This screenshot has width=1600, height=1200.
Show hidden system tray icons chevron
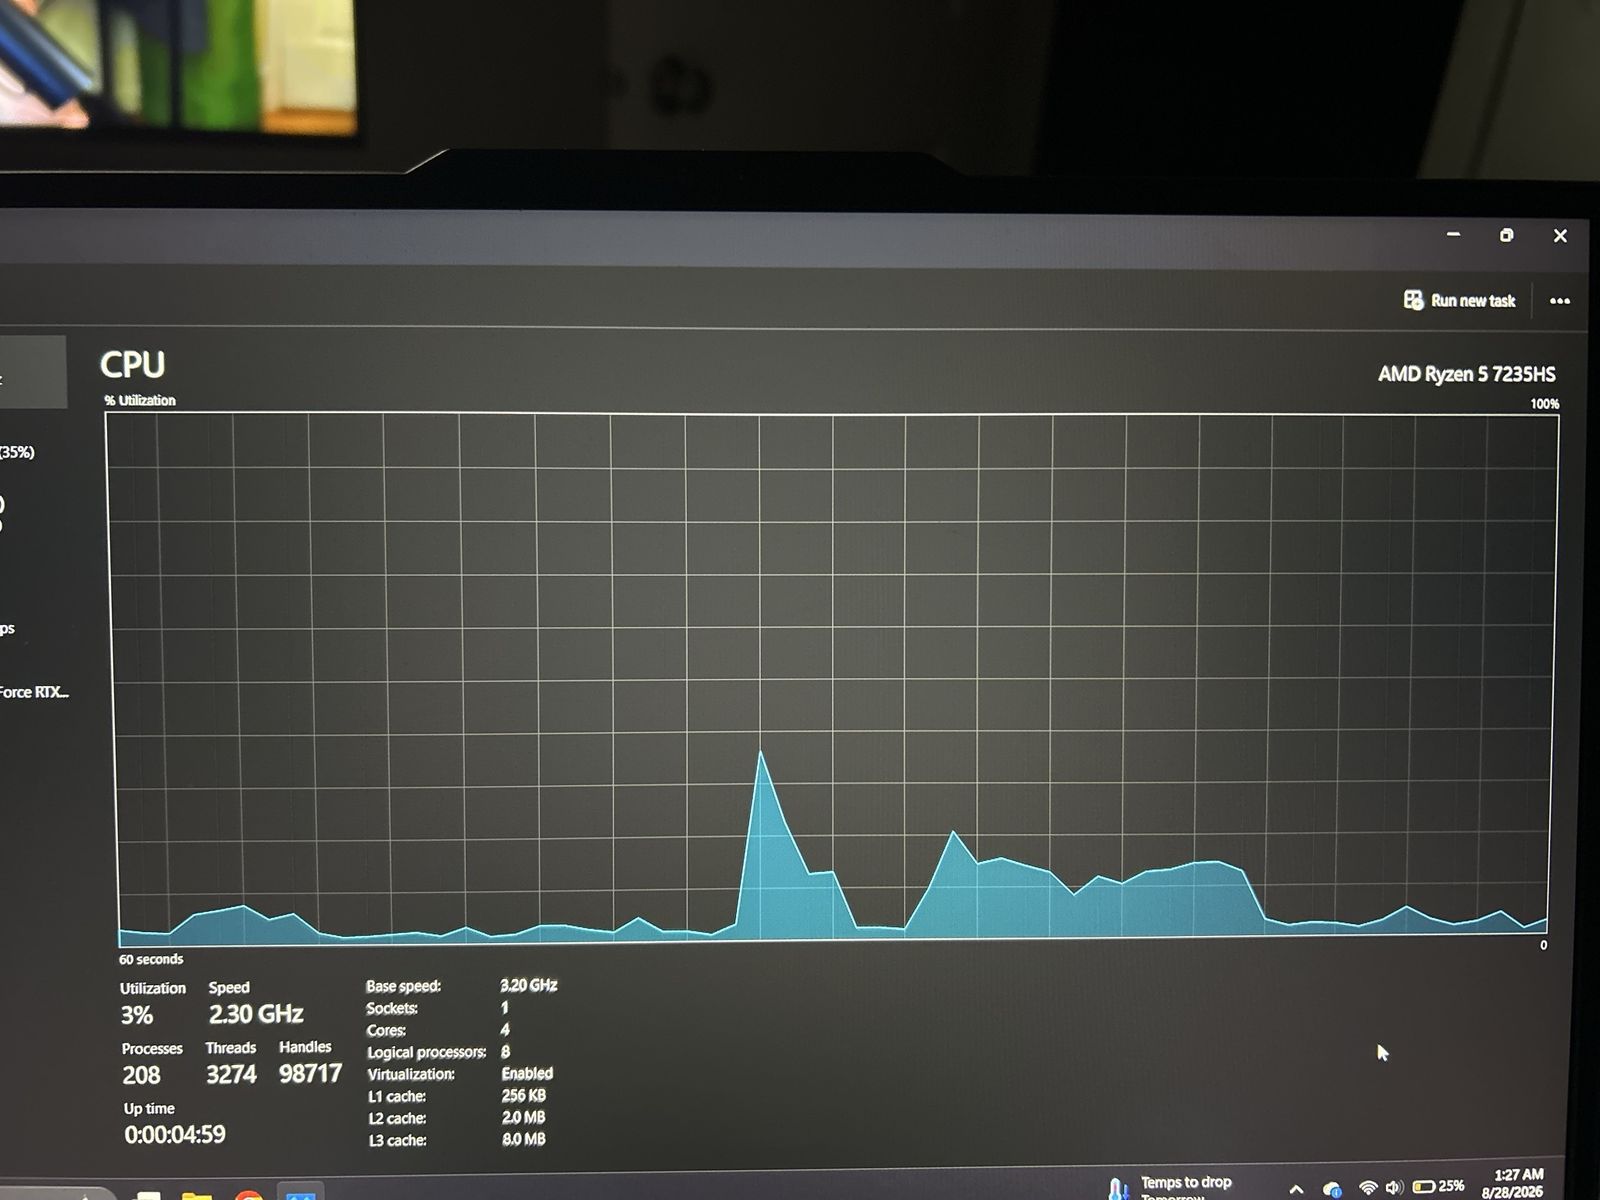point(1296,1189)
